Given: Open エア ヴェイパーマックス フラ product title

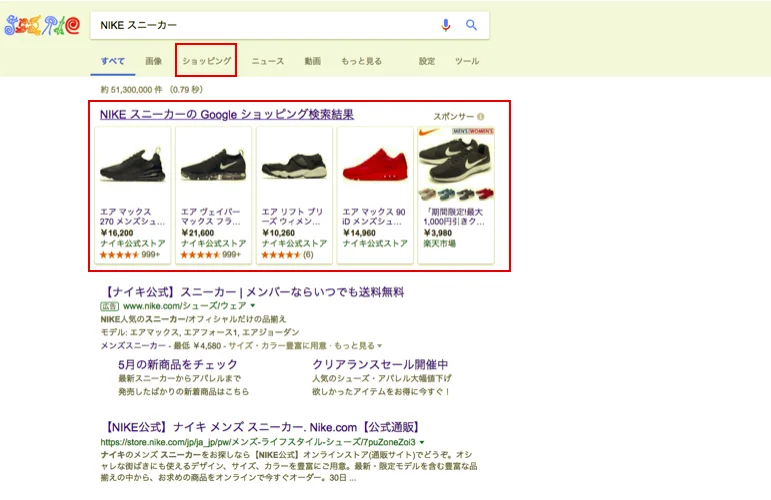Looking at the screenshot, I should tap(211, 217).
